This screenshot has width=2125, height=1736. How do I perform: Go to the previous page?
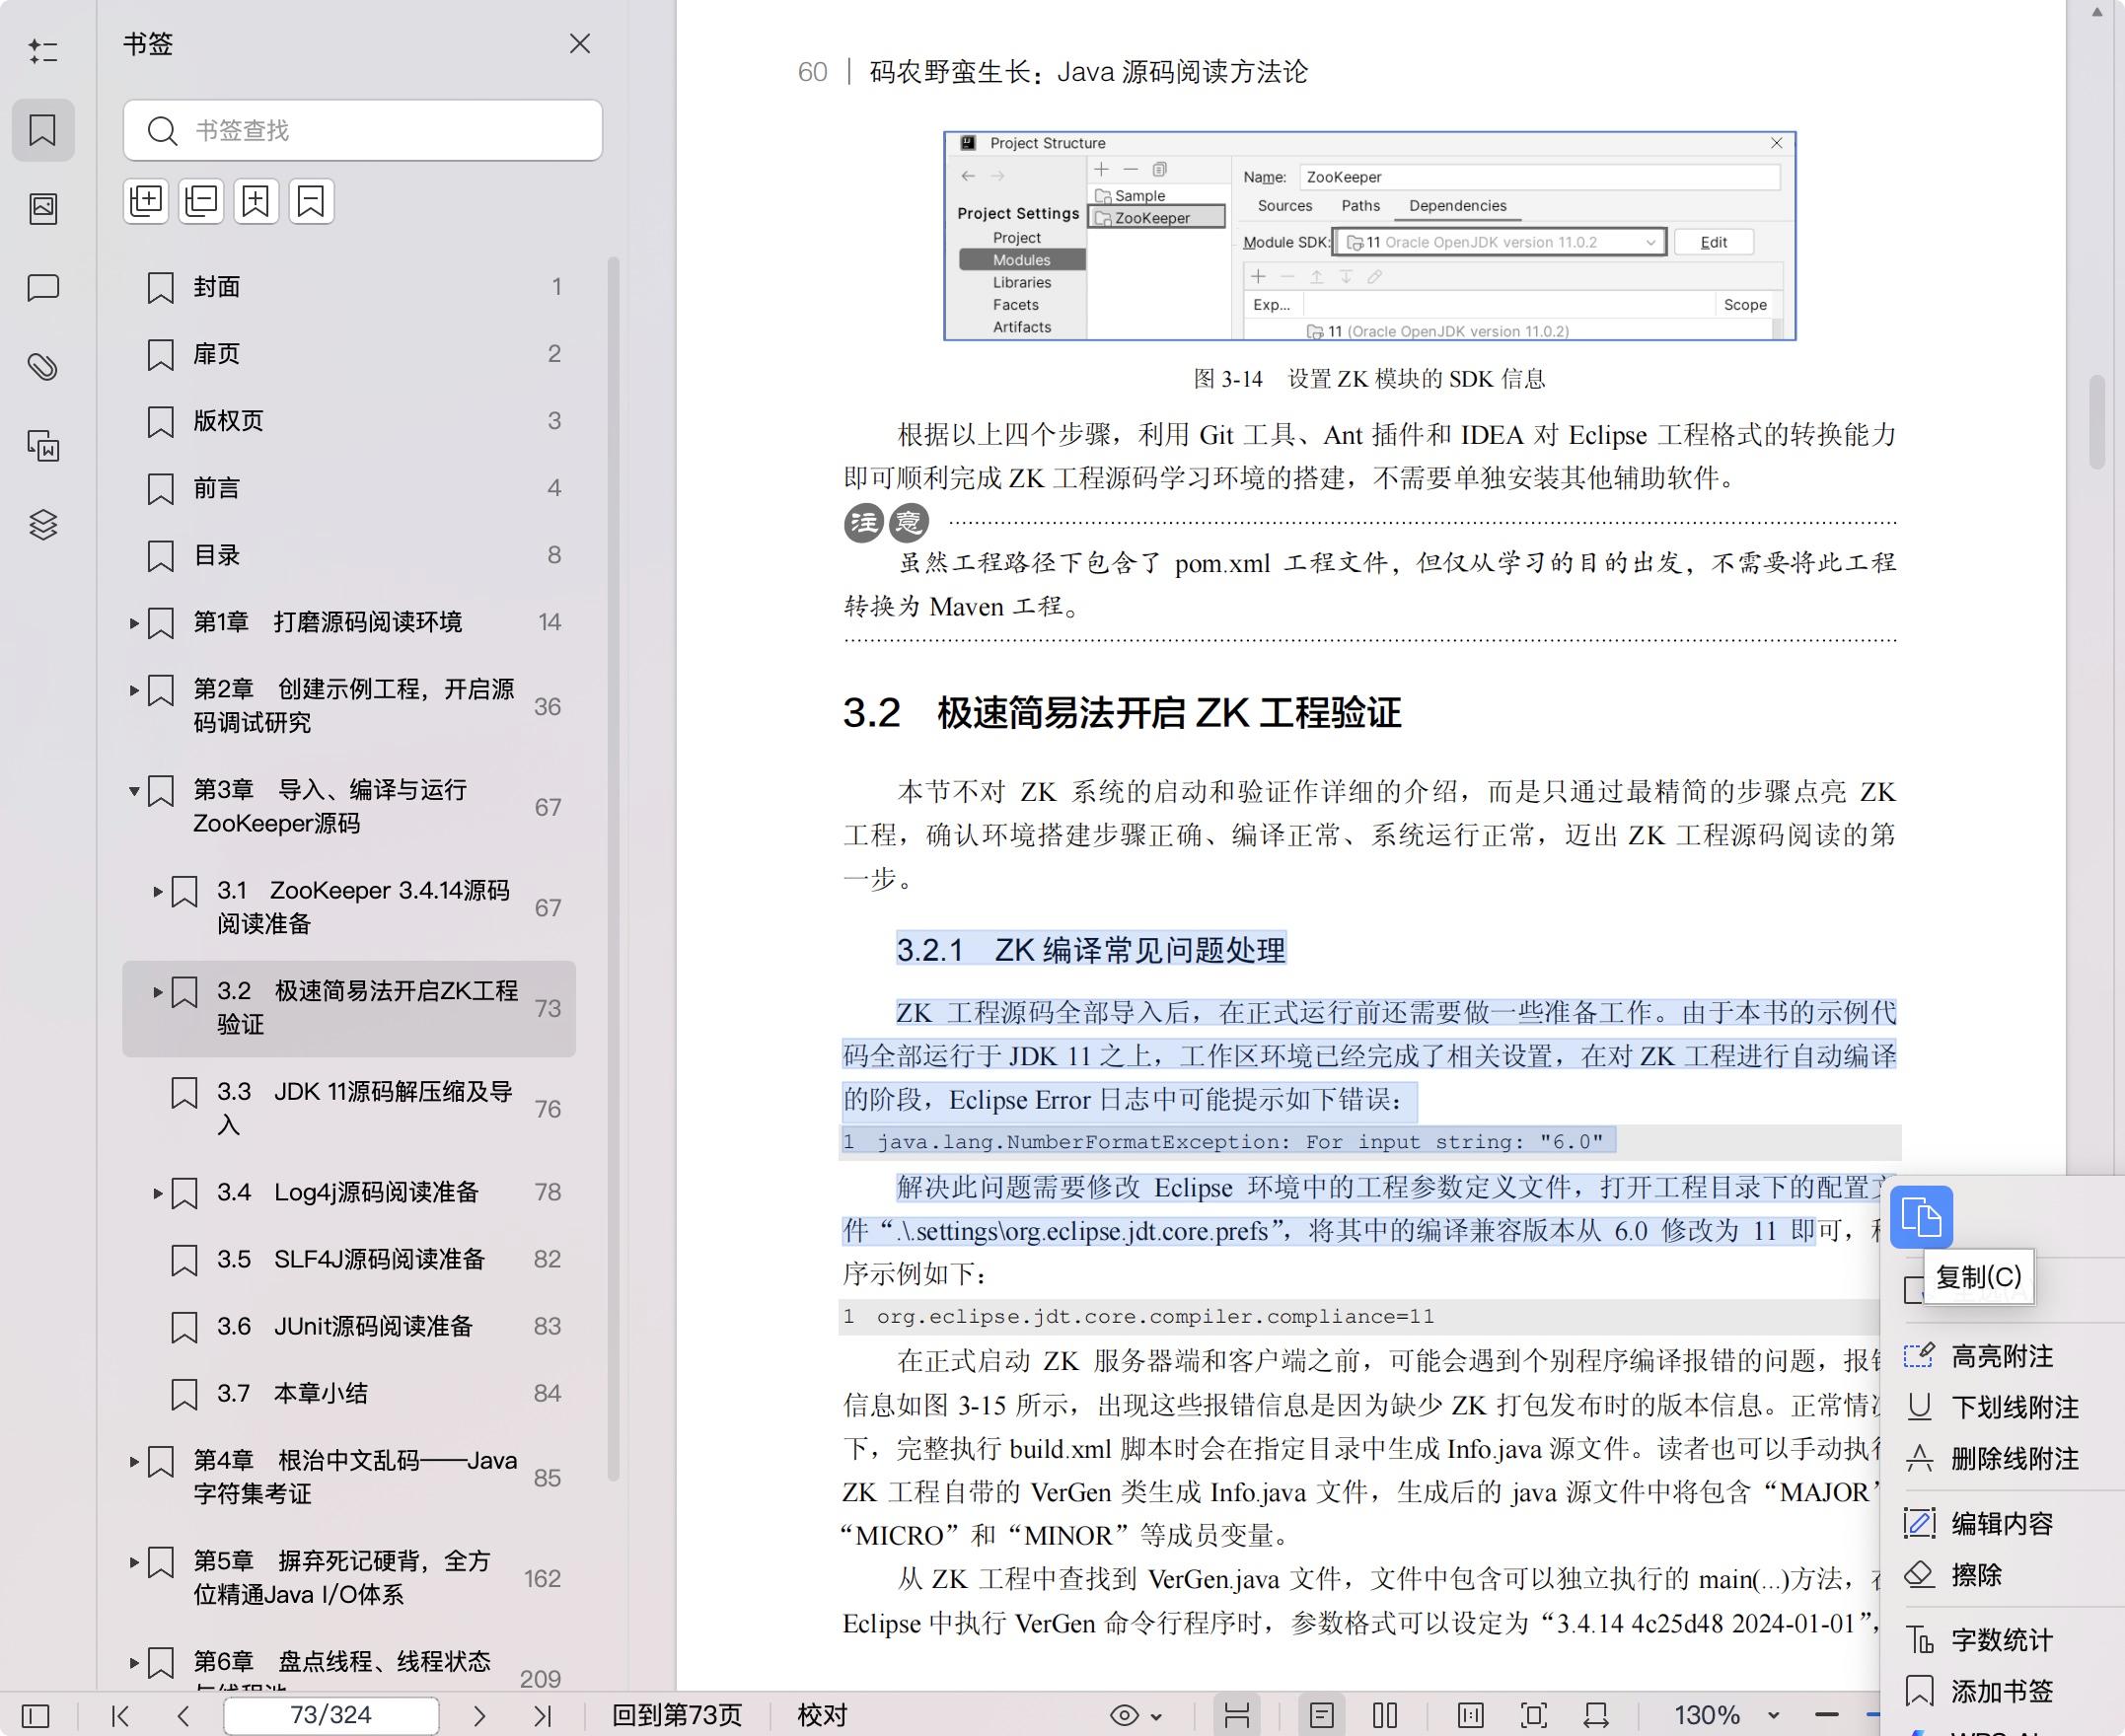[183, 1716]
